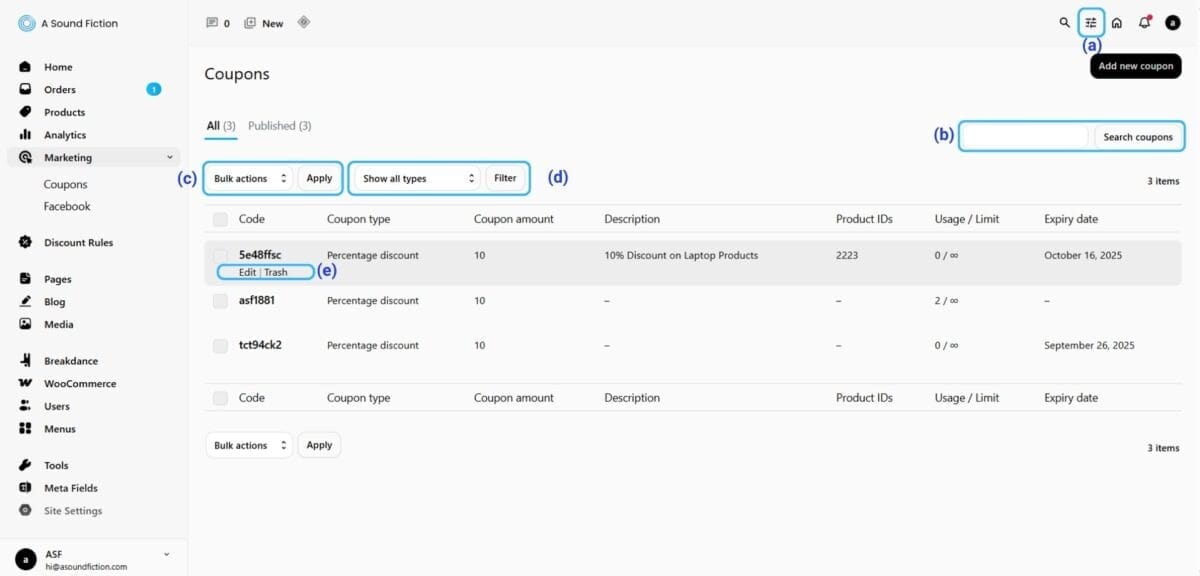Open Breakdance in the sidebar
Image resolution: width=1200 pixels, height=576 pixels.
click(x=70, y=361)
